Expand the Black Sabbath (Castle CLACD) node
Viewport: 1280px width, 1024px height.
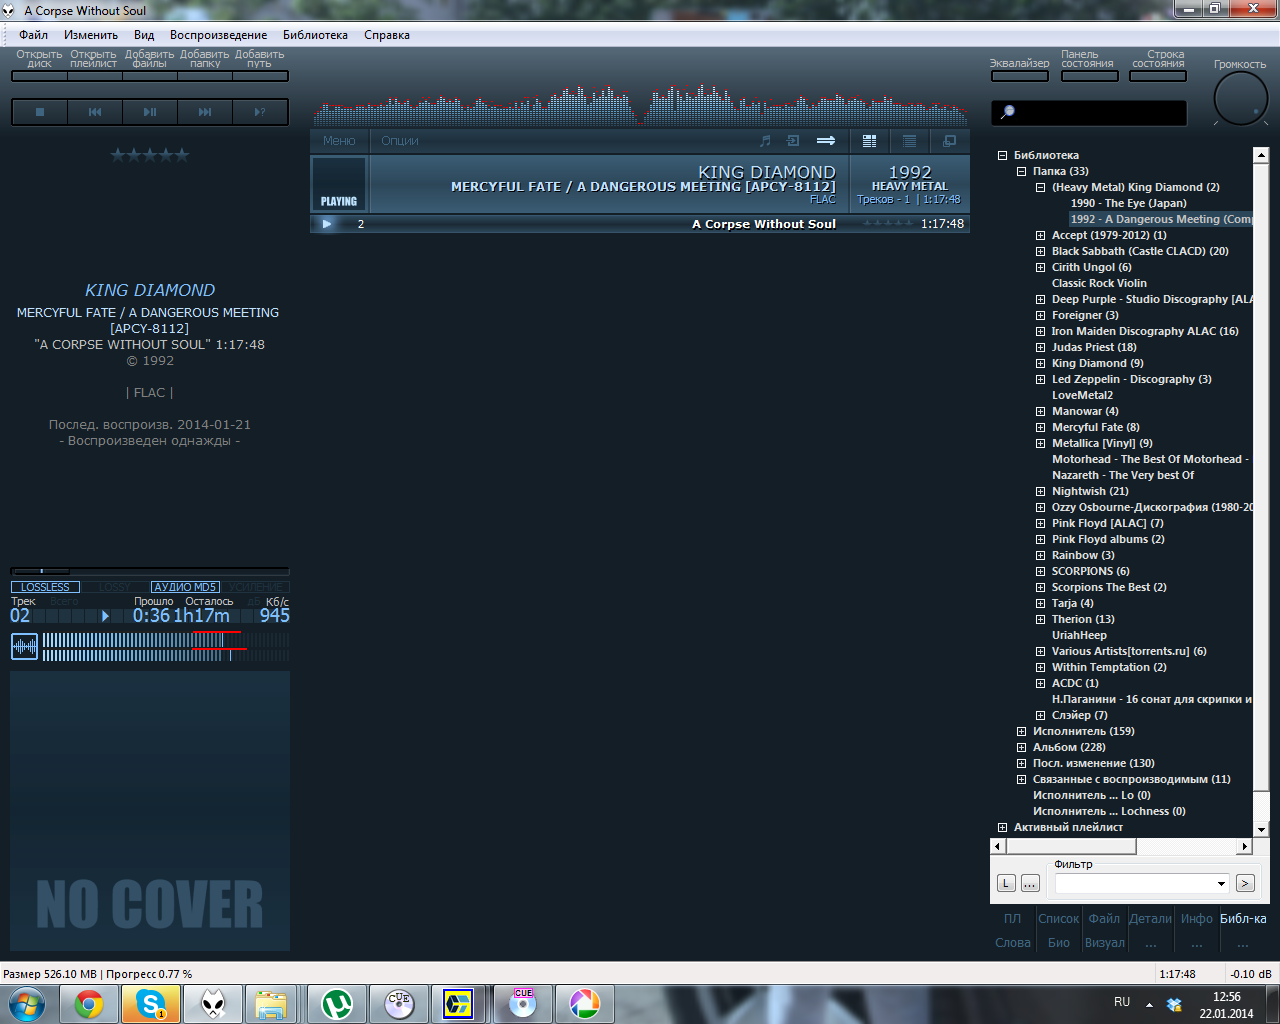tap(1040, 251)
